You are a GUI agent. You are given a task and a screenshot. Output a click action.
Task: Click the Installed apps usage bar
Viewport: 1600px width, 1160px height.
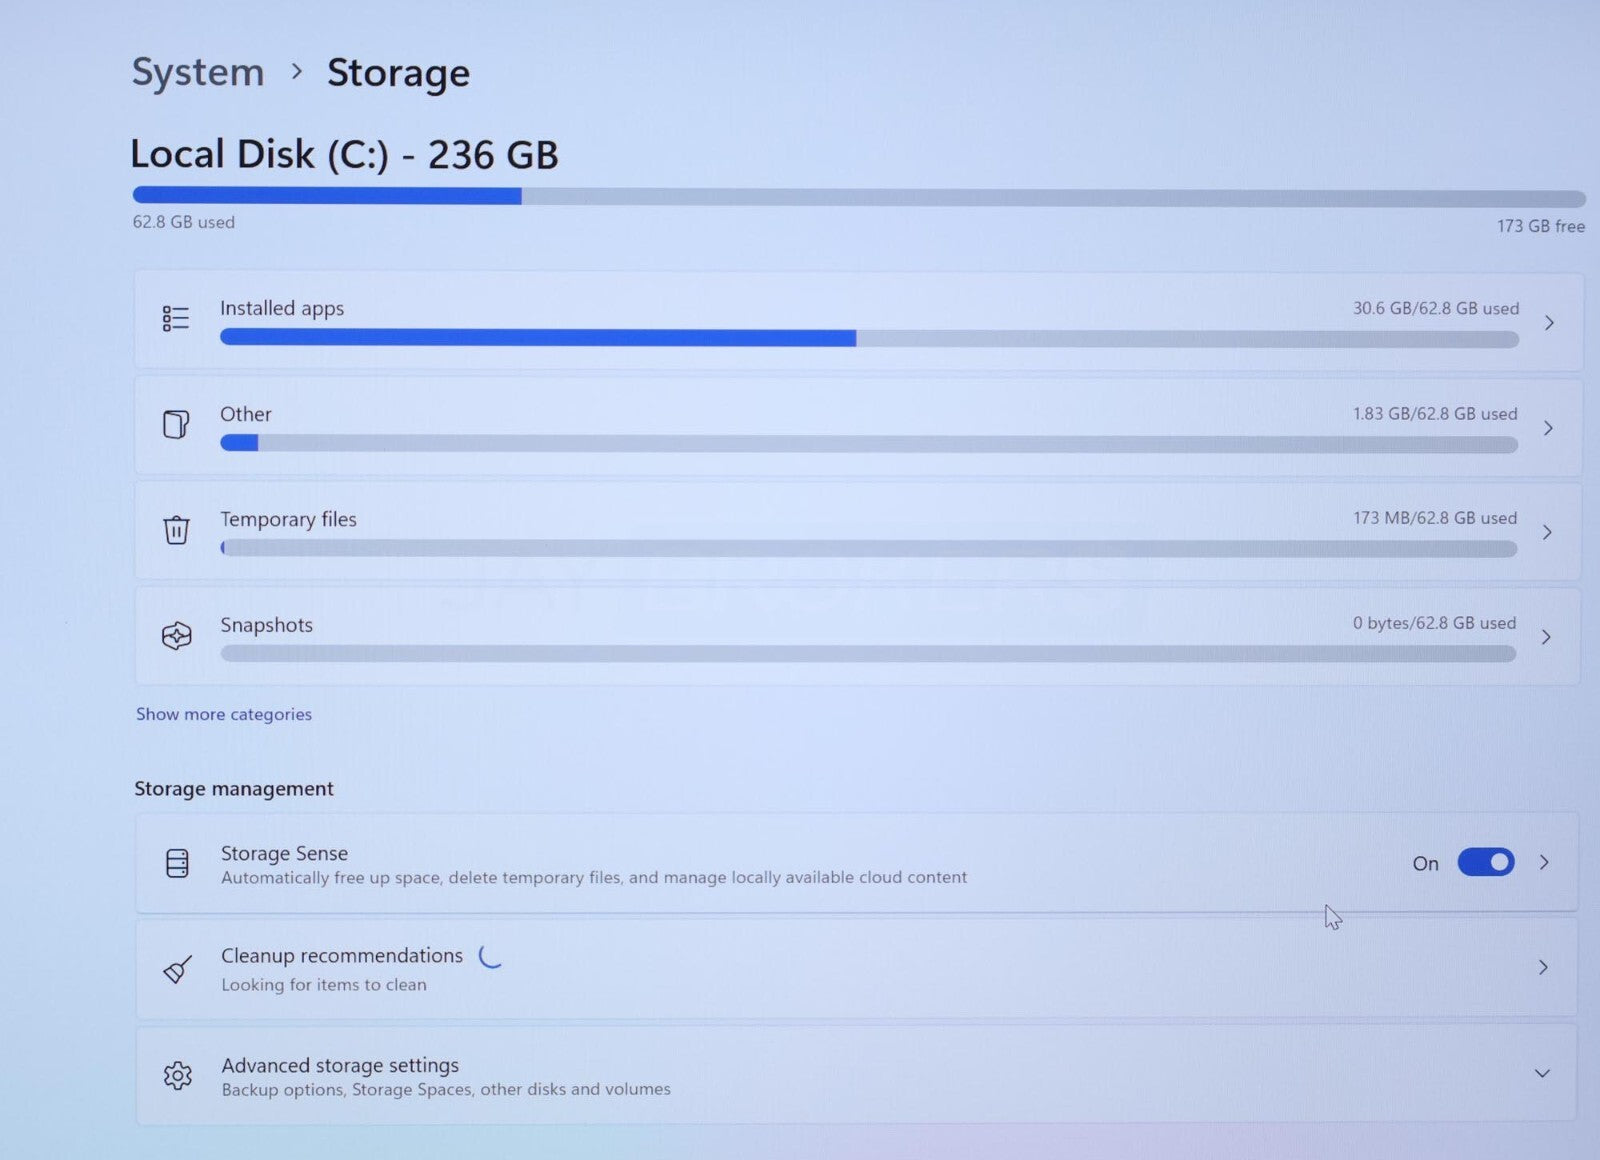(x=869, y=338)
